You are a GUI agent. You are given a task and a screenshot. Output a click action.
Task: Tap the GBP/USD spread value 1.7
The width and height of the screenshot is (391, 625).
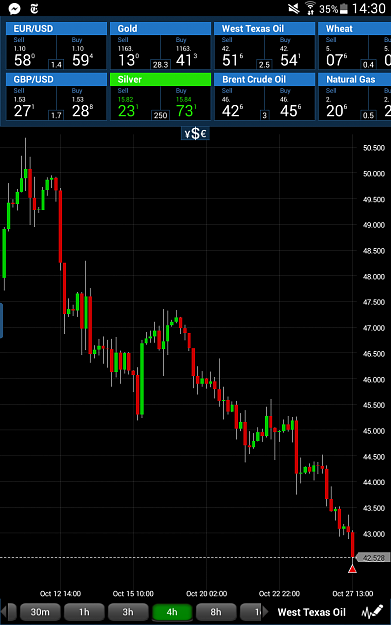click(56, 115)
